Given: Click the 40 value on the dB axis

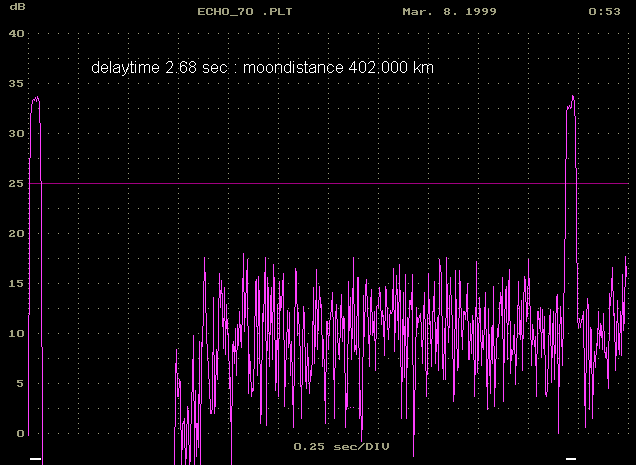Looking at the screenshot, I should tap(14, 33).
